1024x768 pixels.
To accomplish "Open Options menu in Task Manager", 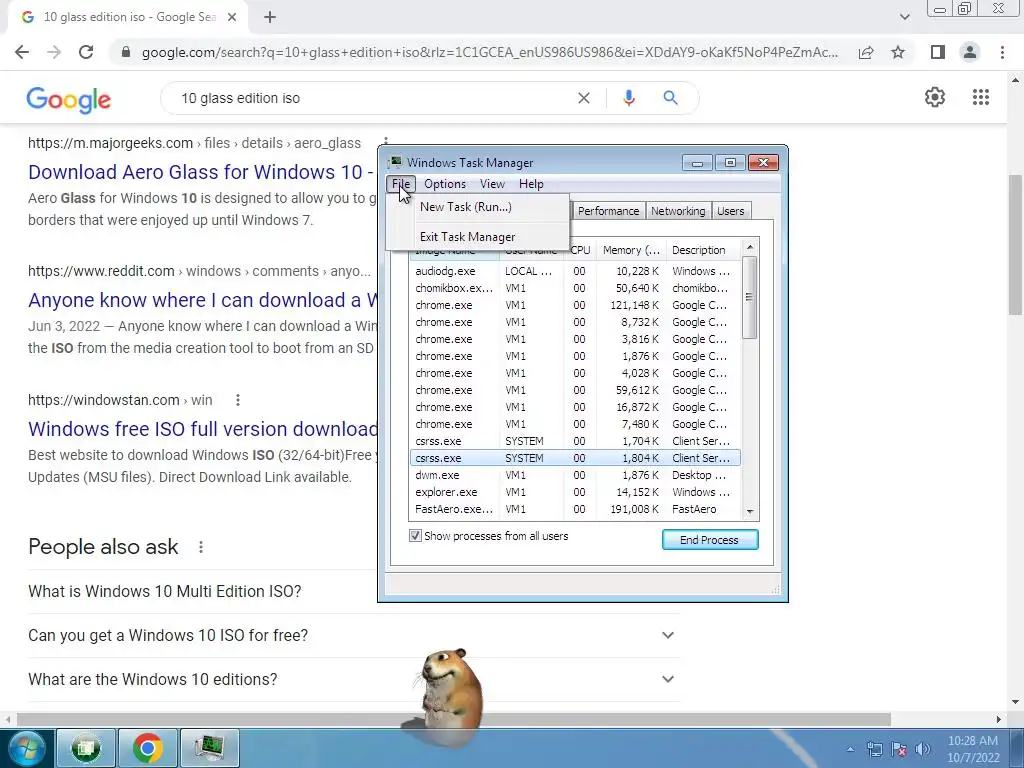I will click(x=445, y=184).
